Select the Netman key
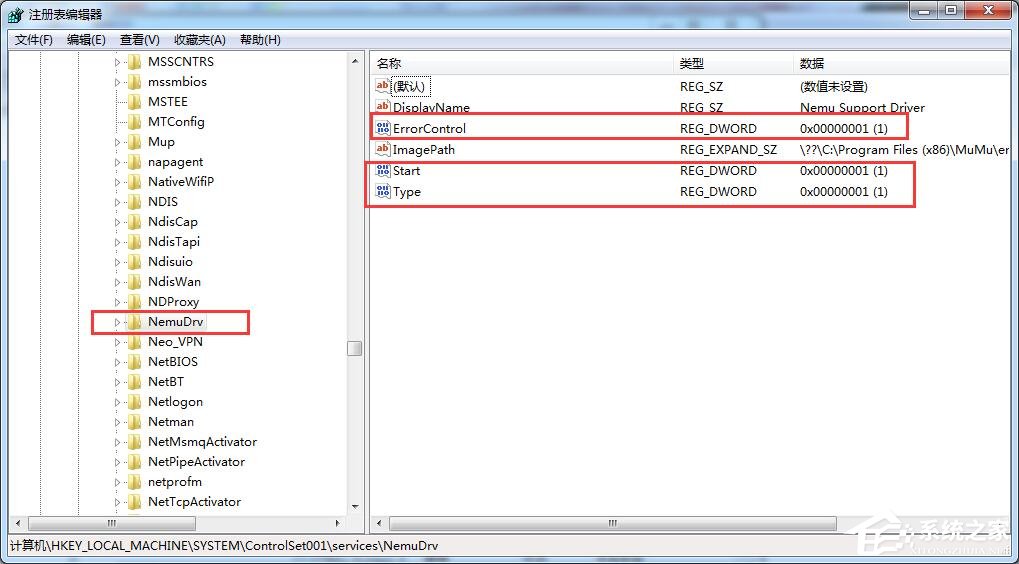 [171, 422]
